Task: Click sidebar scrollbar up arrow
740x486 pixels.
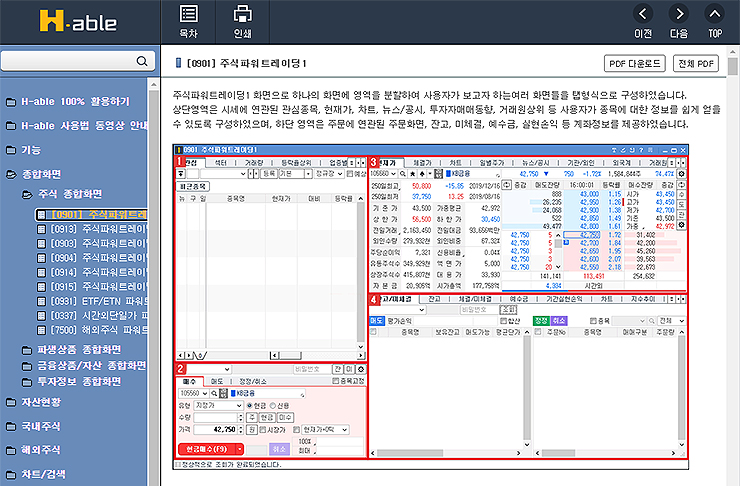Action: click(x=153, y=85)
